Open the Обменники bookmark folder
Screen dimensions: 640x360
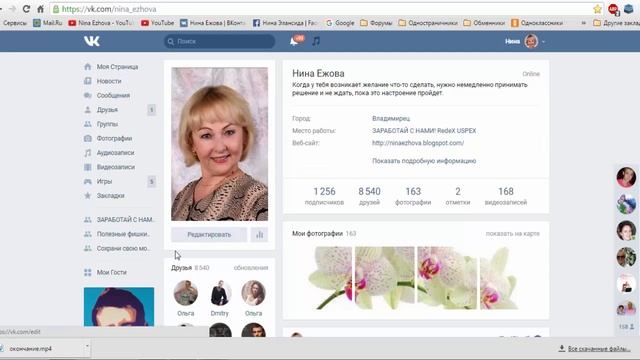tap(484, 23)
